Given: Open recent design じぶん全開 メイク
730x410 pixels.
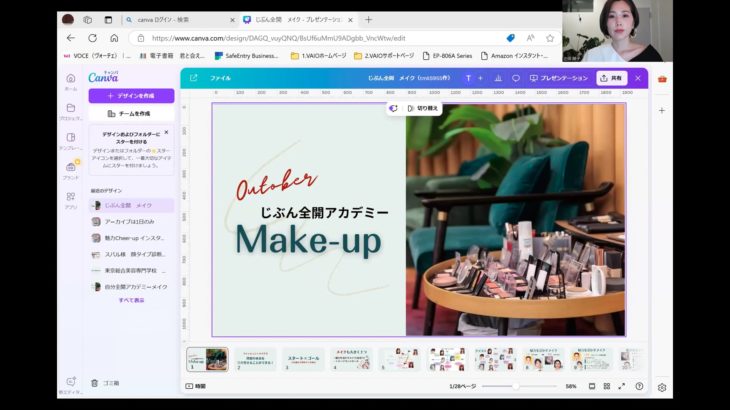Looking at the screenshot, I should pos(131,205).
